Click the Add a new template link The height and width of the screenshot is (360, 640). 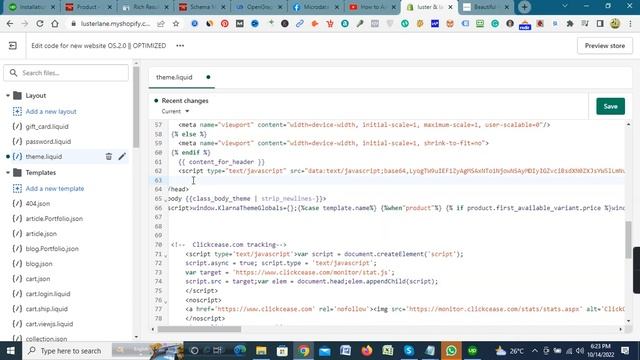pyautogui.click(x=55, y=189)
